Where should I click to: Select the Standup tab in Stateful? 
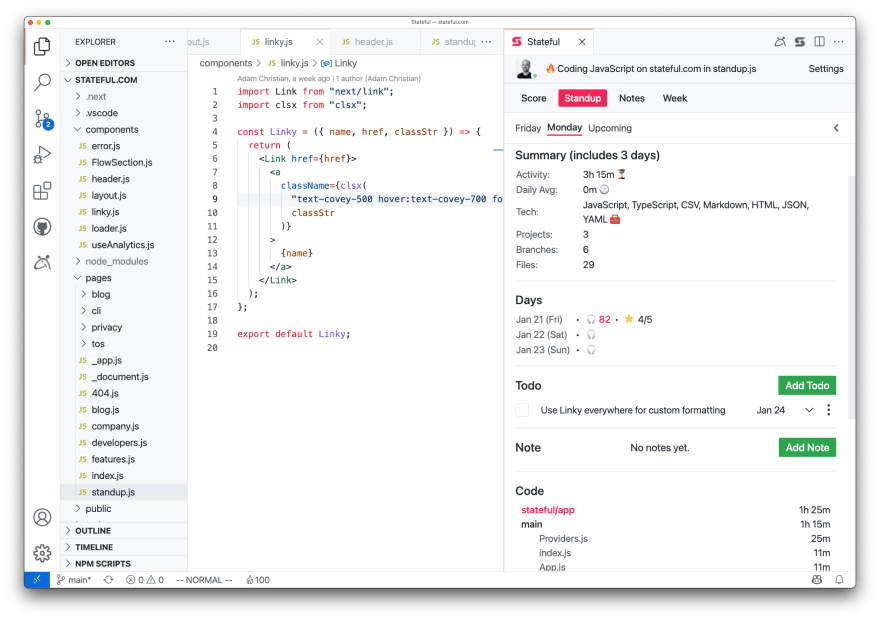pos(582,98)
